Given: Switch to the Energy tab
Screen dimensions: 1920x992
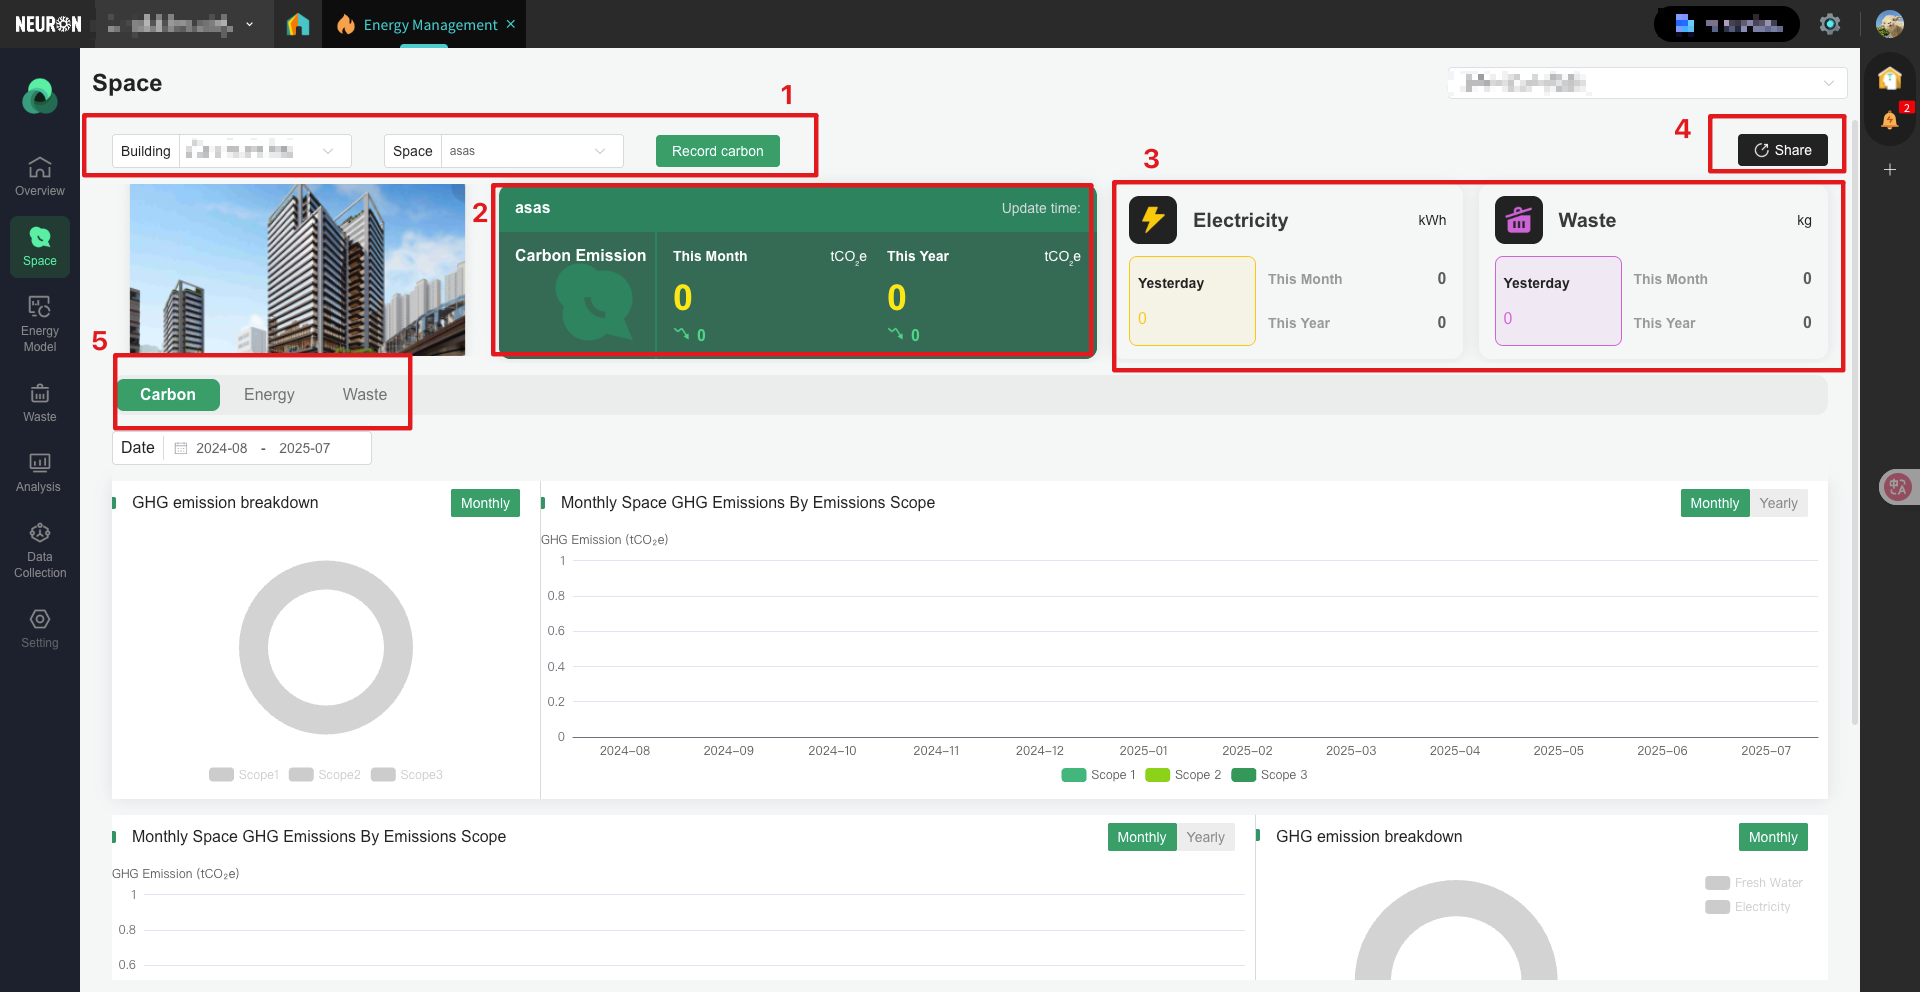Looking at the screenshot, I should click(x=269, y=395).
